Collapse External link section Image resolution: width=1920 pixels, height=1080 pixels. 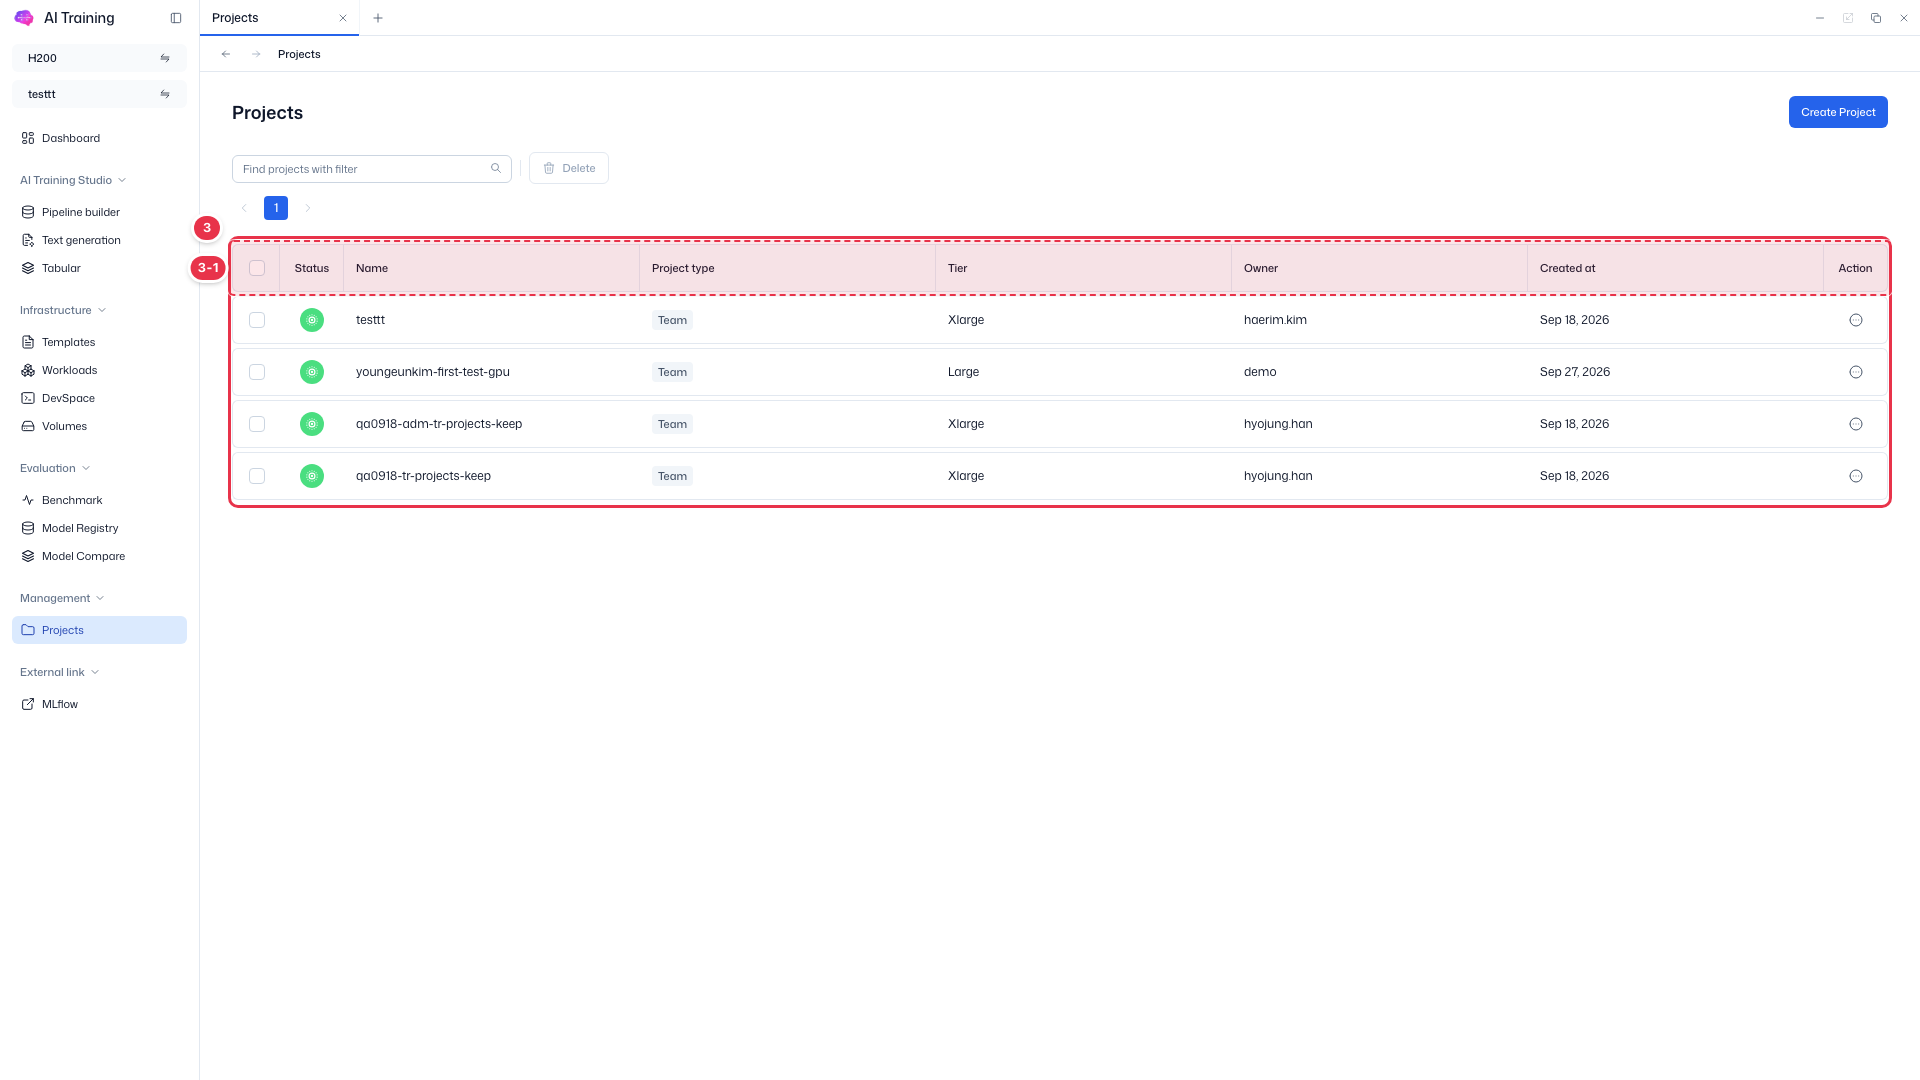60,672
